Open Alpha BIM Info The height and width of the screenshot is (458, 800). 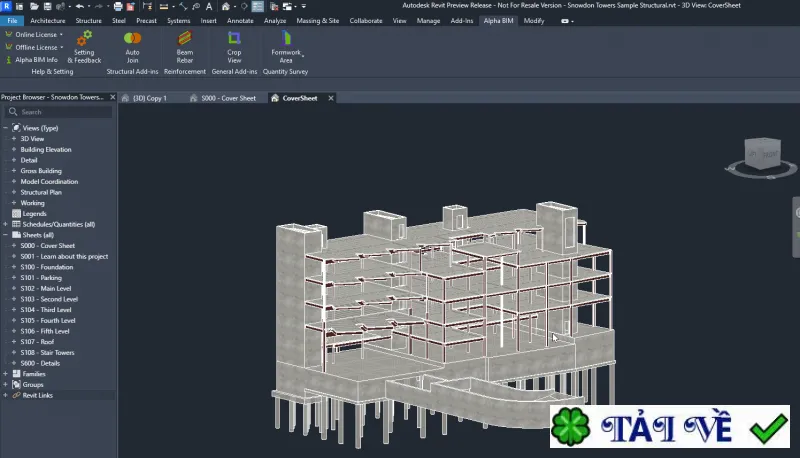pyautogui.click(x=32, y=60)
